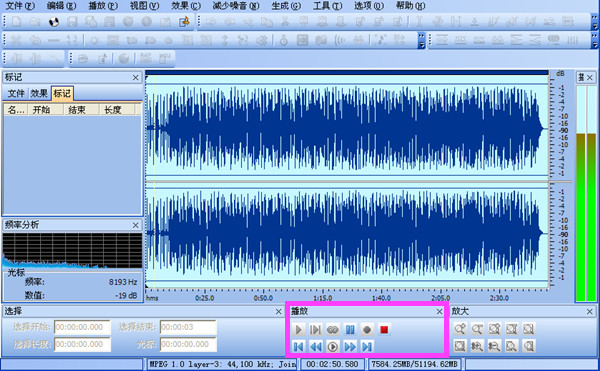Toggle the loop playback button
Image resolution: width=600 pixels, height=371 pixels.
(333, 329)
